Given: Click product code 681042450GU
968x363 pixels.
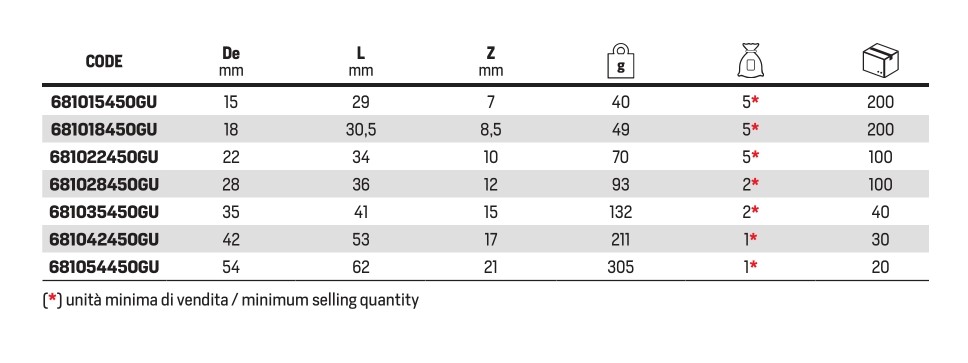Looking at the screenshot, I should (104, 240).
